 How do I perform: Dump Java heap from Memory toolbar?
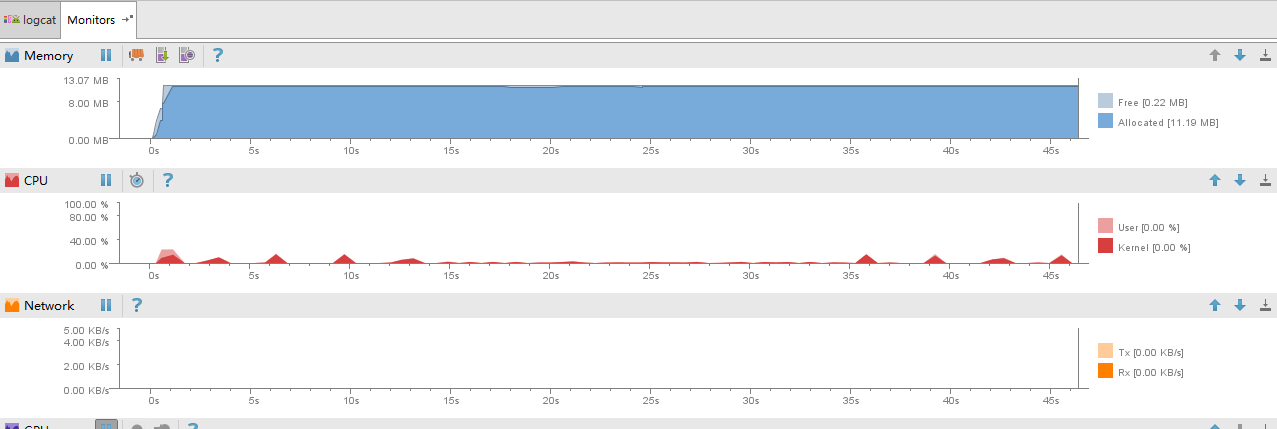(162, 55)
